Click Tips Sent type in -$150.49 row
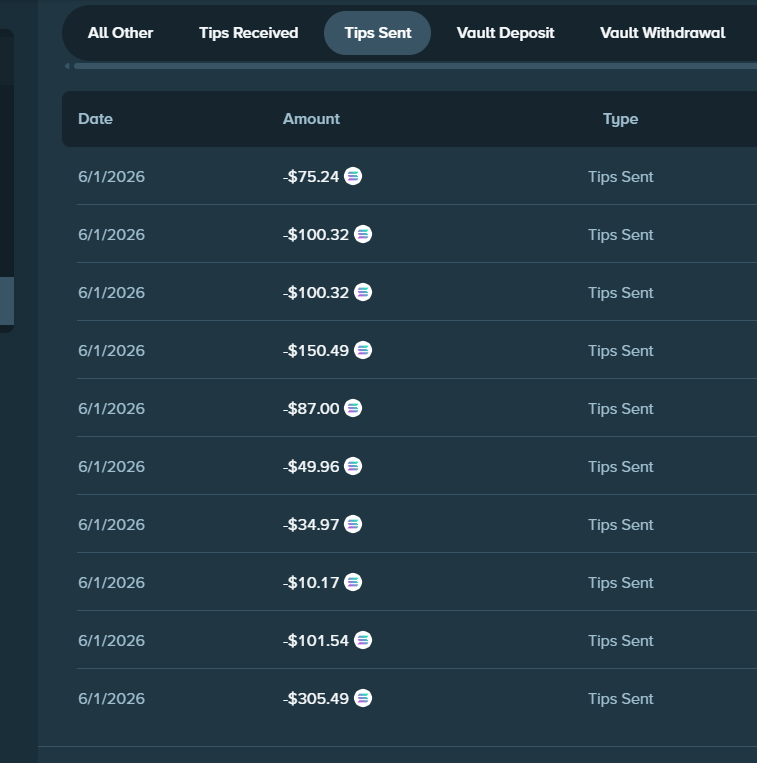This screenshot has height=763, width=757. tap(620, 351)
